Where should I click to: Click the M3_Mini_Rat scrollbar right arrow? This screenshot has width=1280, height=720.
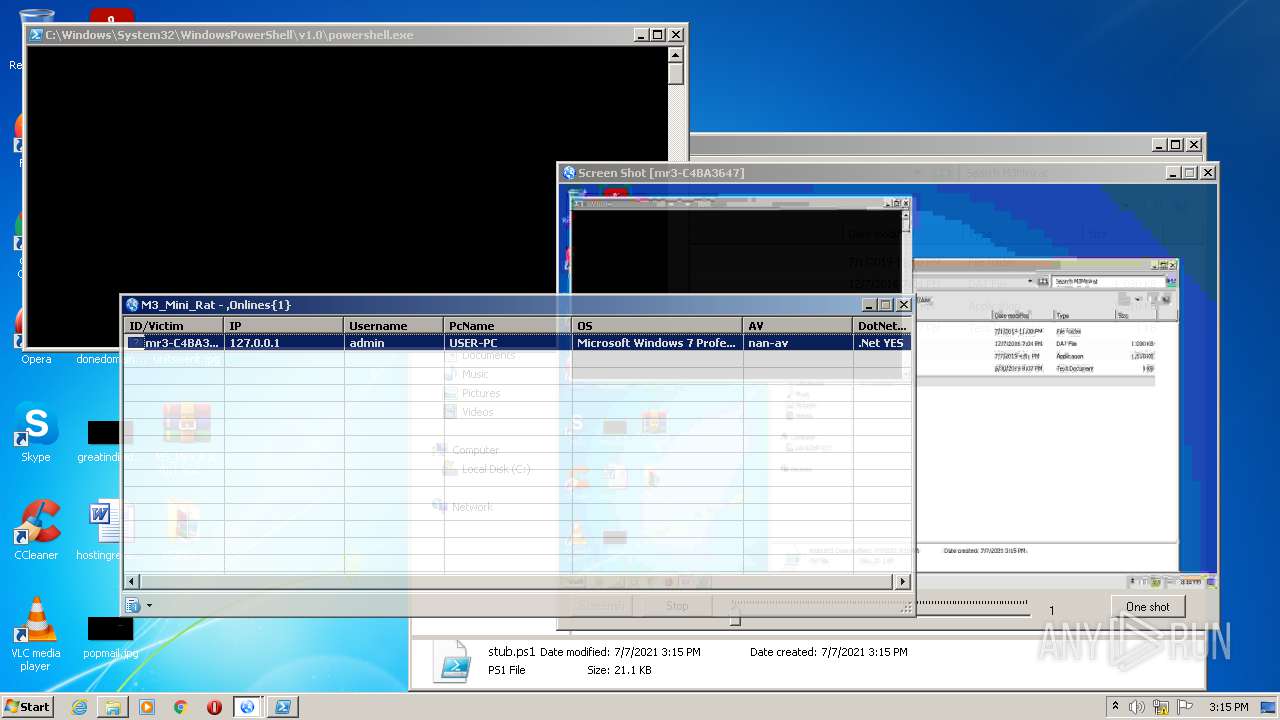pos(903,581)
